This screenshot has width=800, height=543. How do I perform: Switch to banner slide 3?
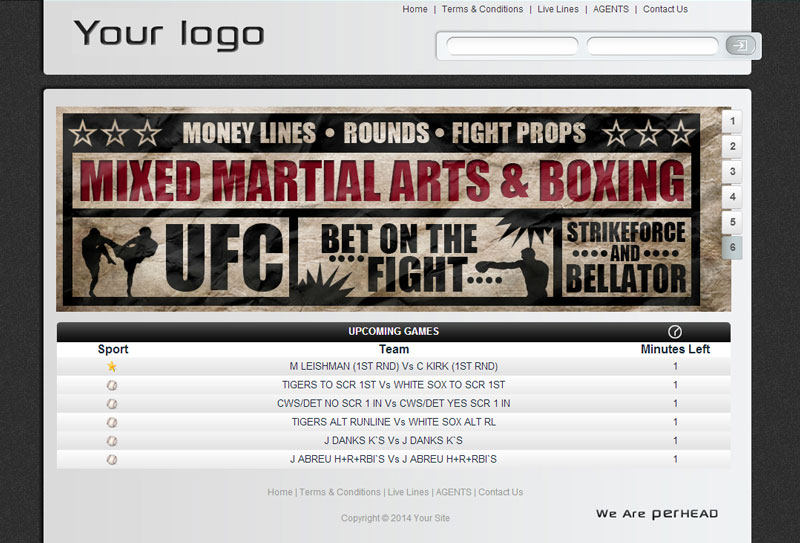coord(732,171)
